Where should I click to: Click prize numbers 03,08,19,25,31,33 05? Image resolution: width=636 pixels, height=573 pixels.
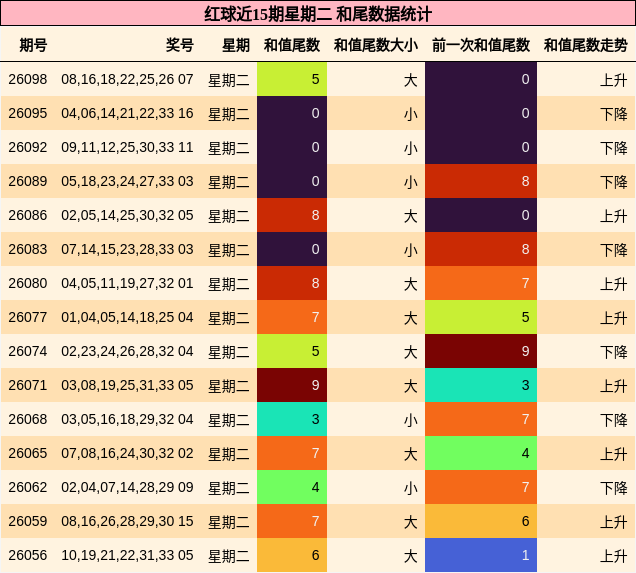point(127,385)
